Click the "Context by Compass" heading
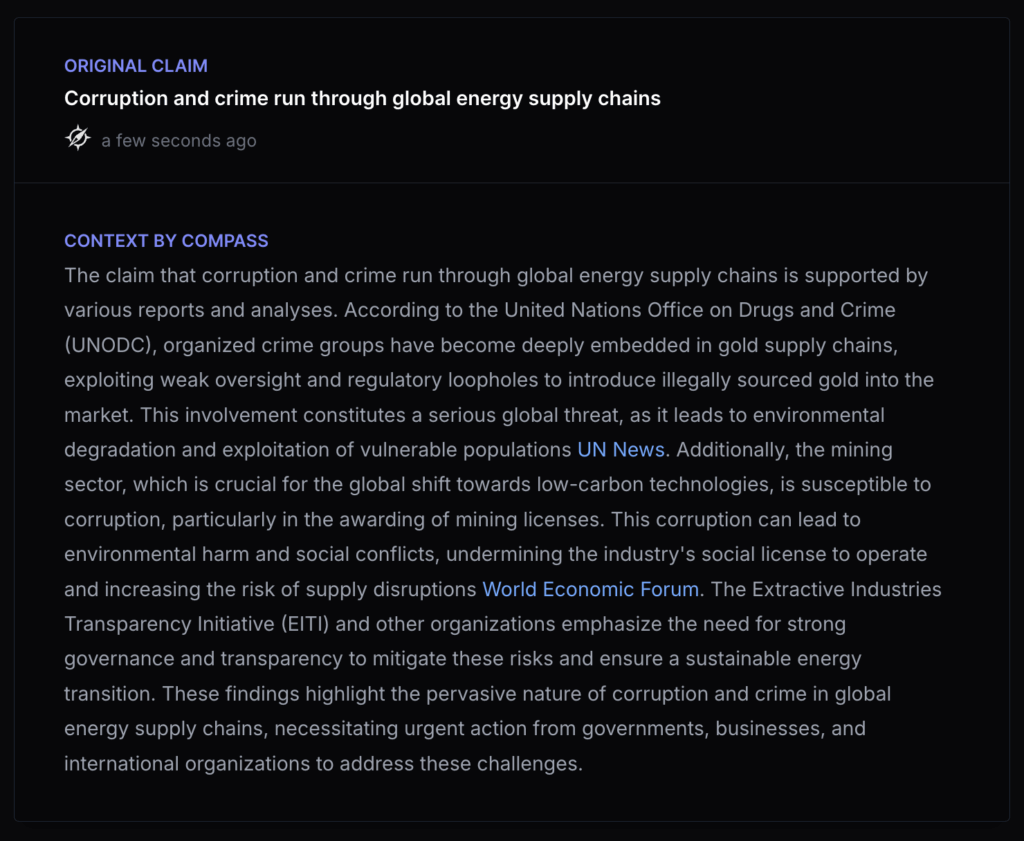1024x841 pixels. pyautogui.click(x=166, y=241)
